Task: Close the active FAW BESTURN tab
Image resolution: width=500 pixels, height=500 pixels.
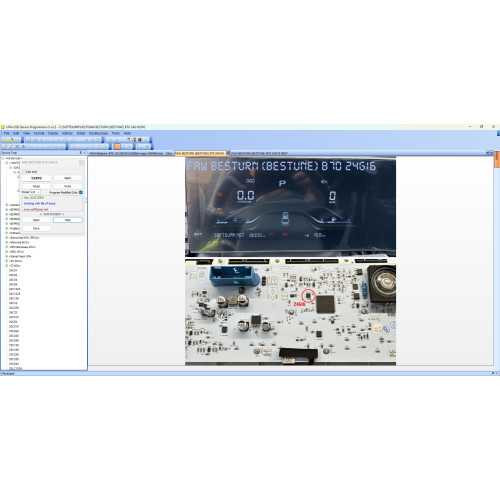Action: tap(228, 153)
